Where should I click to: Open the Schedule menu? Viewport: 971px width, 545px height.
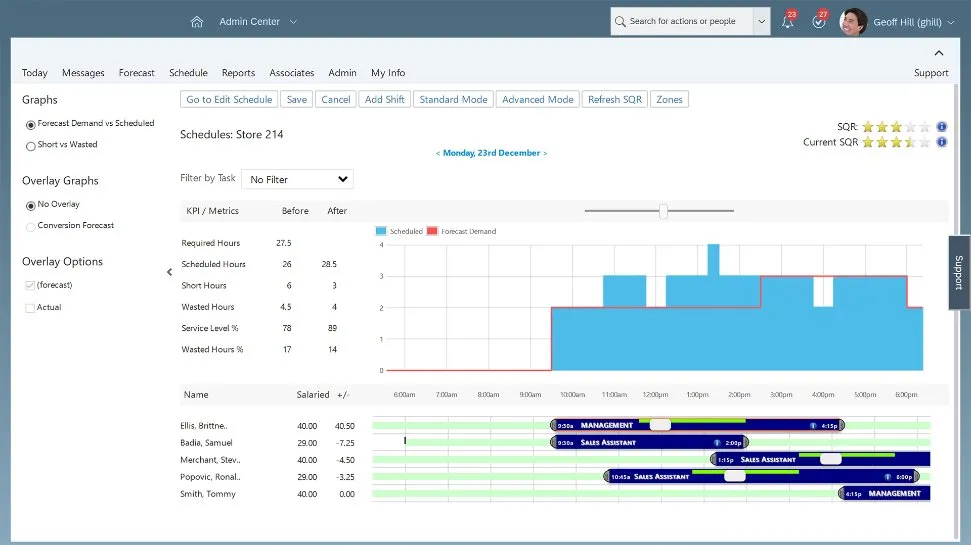click(x=188, y=73)
